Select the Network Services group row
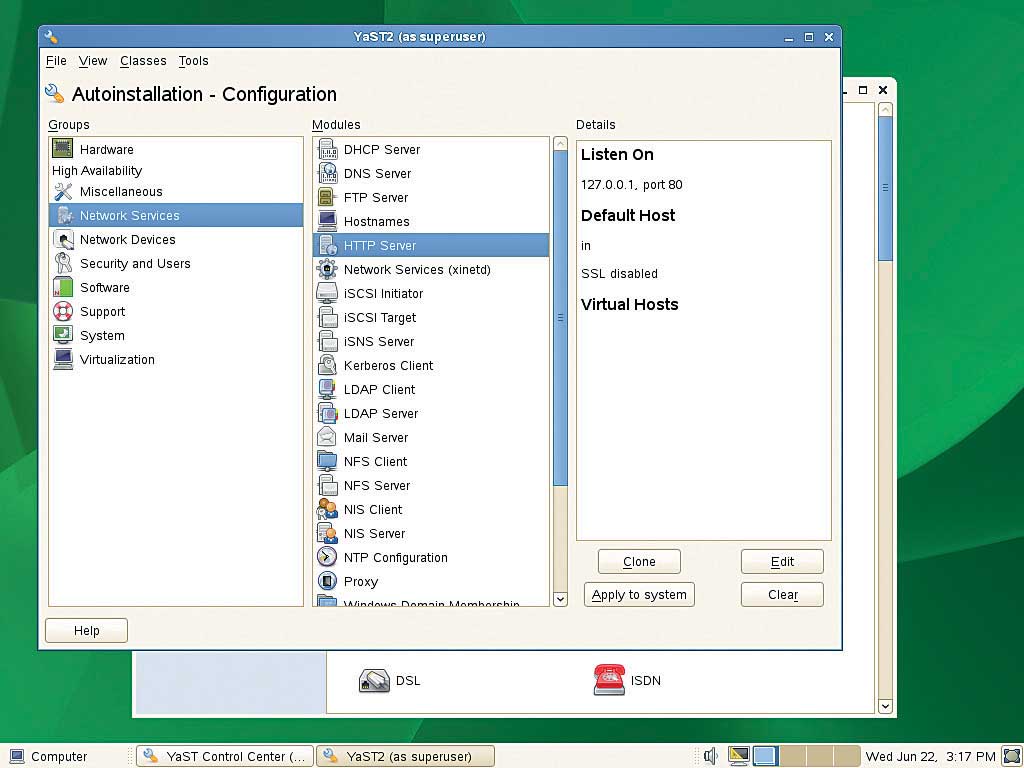Screen dimensions: 1024x768 176,215
